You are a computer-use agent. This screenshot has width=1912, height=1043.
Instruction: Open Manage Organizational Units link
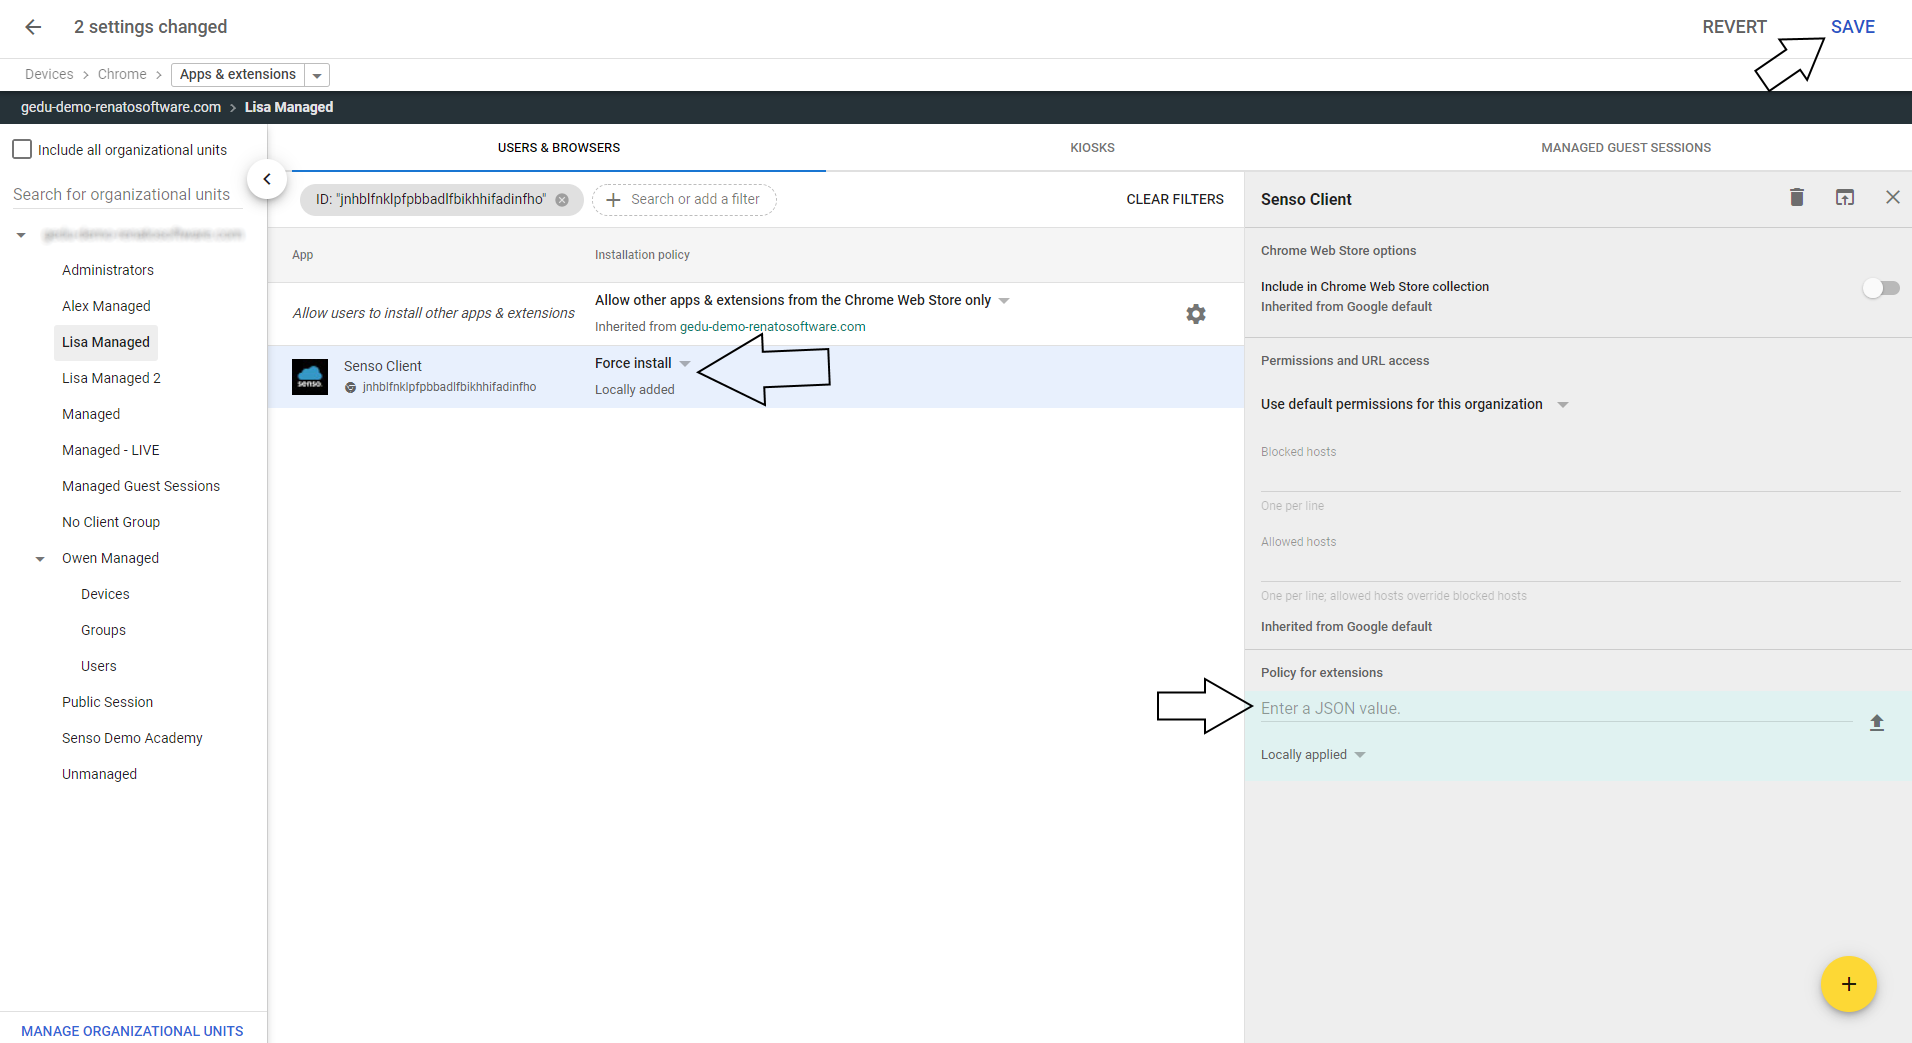click(x=132, y=1031)
